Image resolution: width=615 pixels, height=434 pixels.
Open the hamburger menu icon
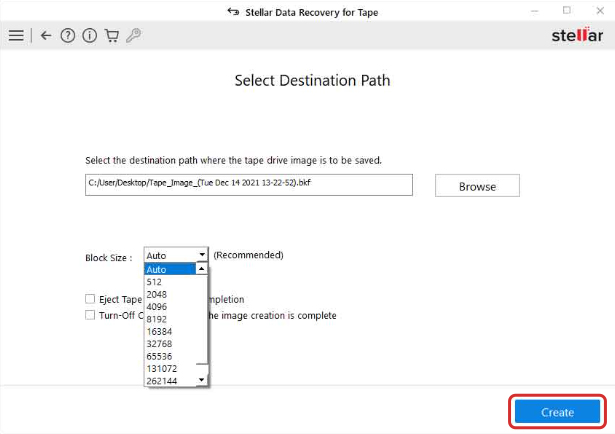tap(16, 35)
